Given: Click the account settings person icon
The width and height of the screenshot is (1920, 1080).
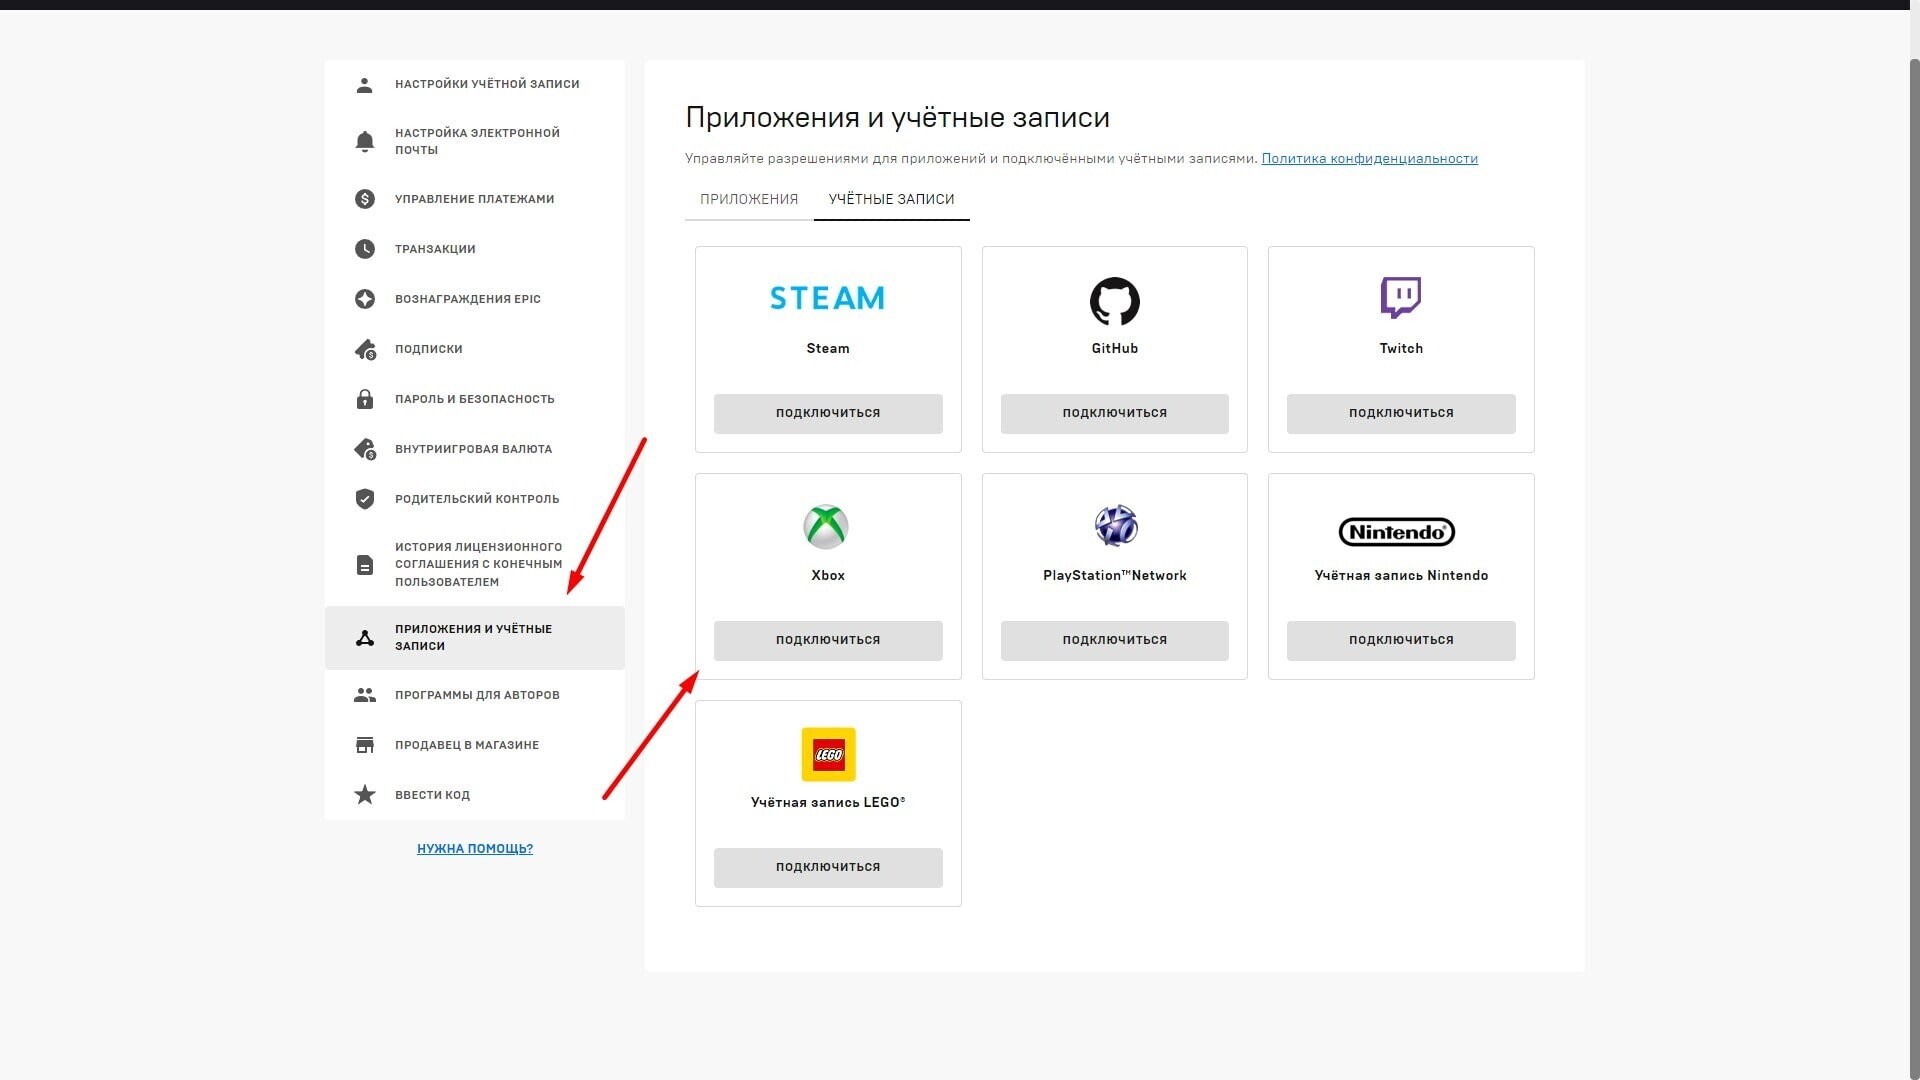Looking at the screenshot, I should (x=365, y=85).
